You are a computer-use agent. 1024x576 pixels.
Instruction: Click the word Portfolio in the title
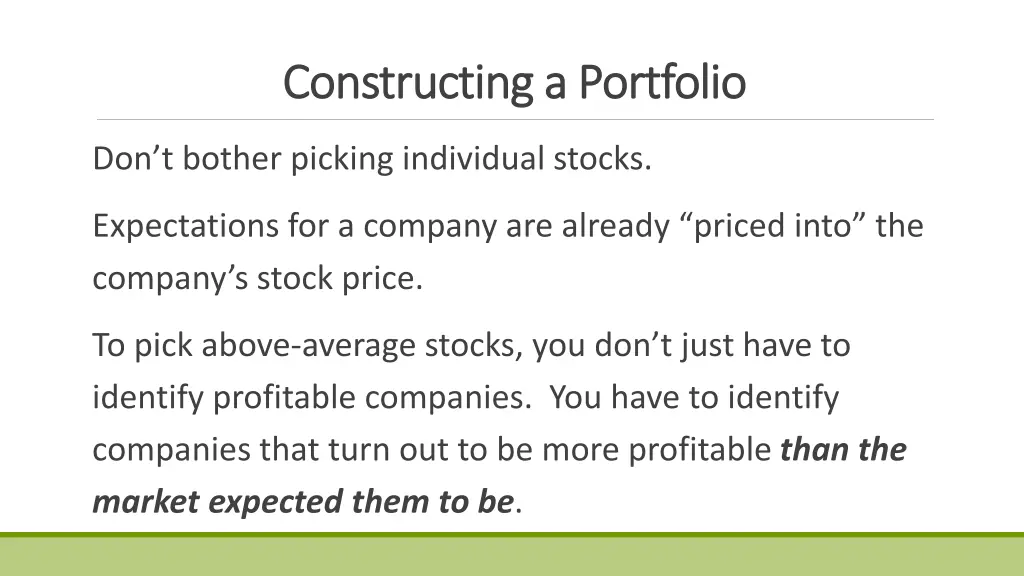click(662, 82)
